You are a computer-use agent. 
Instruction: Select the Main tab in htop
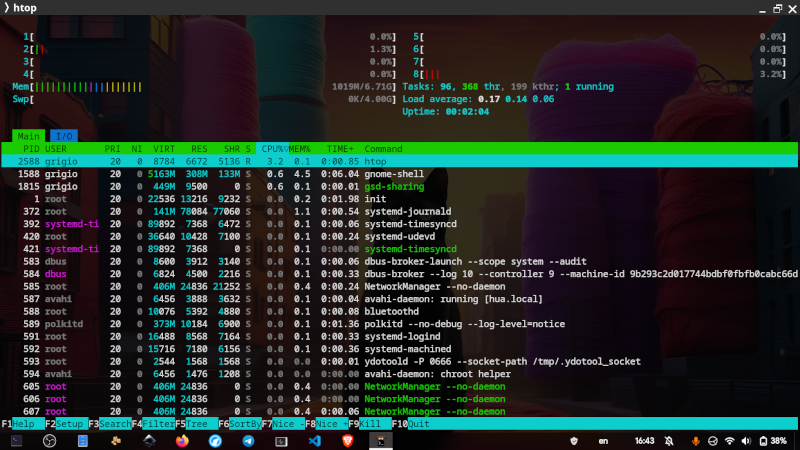pos(28,136)
